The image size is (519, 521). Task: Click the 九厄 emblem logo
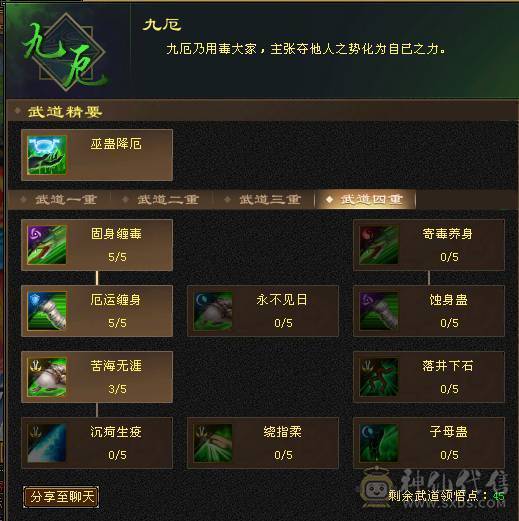(x=67, y=53)
